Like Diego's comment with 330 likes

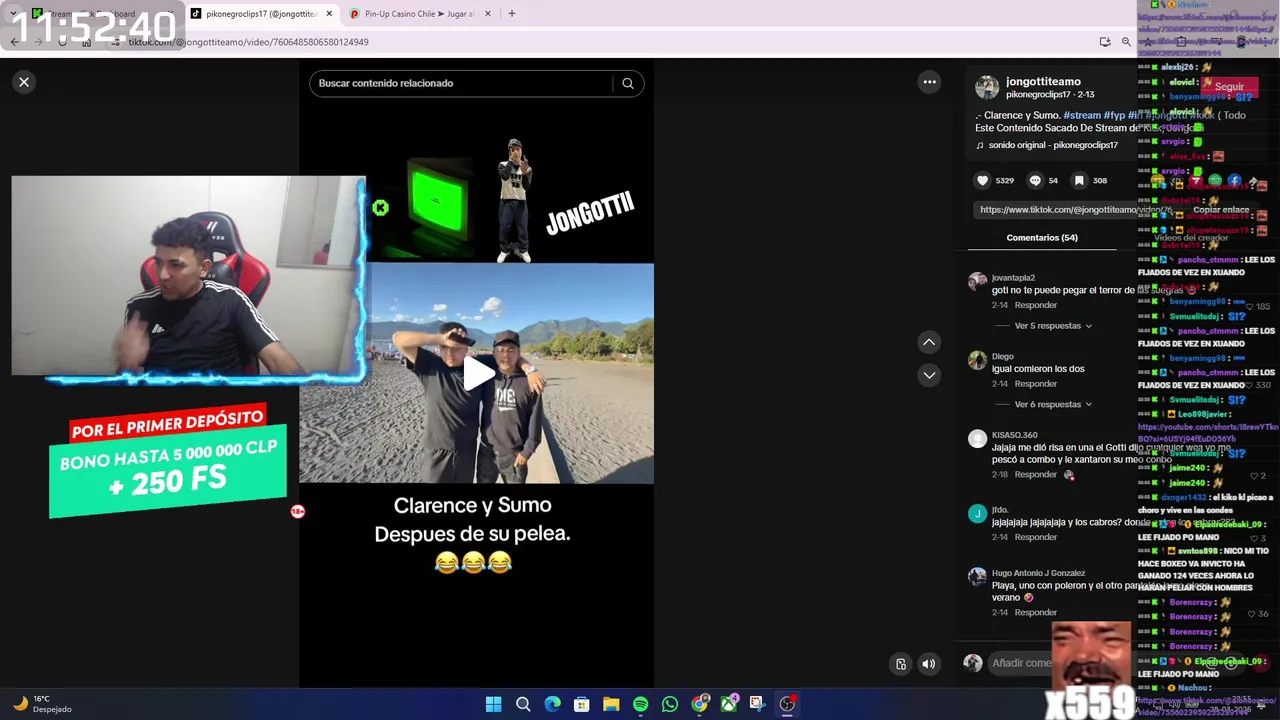click(1250, 385)
